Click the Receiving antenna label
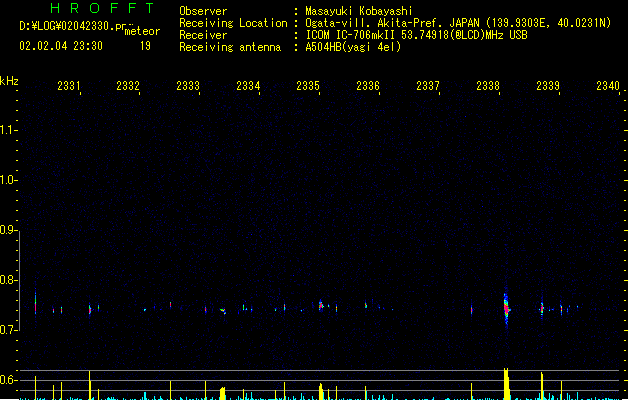This screenshot has width=629, height=400. tap(230, 47)
